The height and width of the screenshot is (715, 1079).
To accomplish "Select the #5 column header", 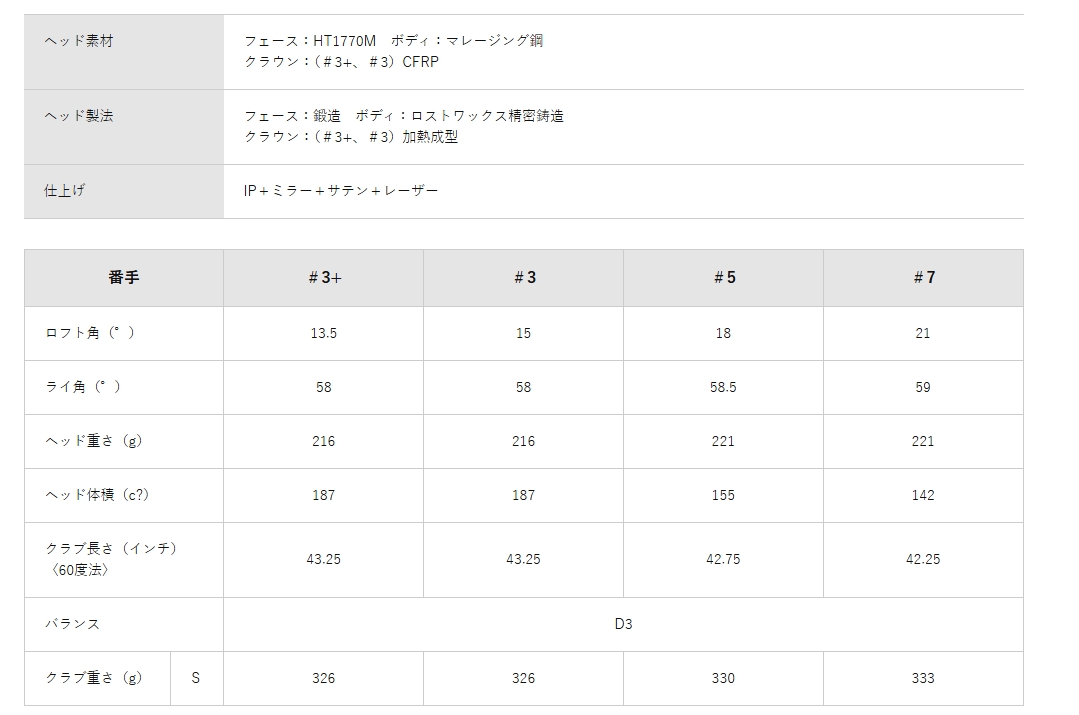I will pos(724,278).
